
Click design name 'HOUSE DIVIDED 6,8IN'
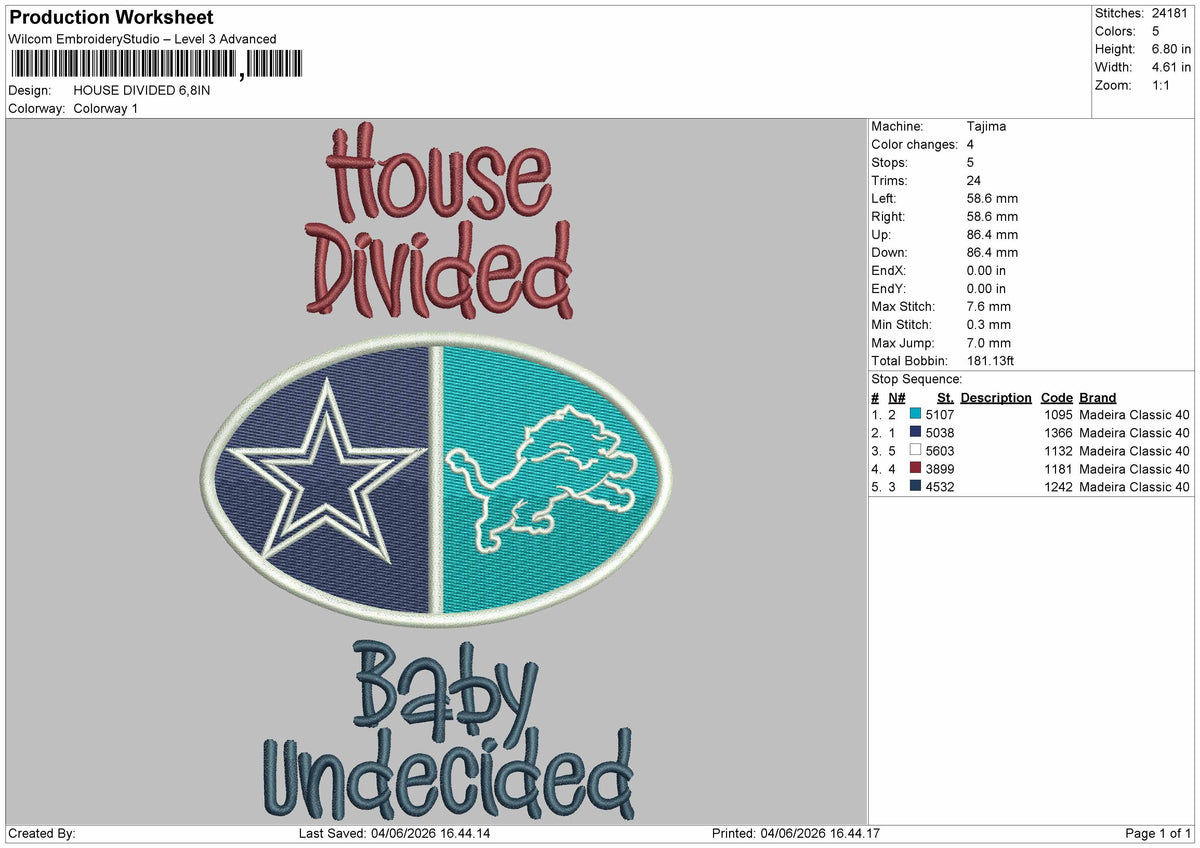142,90
